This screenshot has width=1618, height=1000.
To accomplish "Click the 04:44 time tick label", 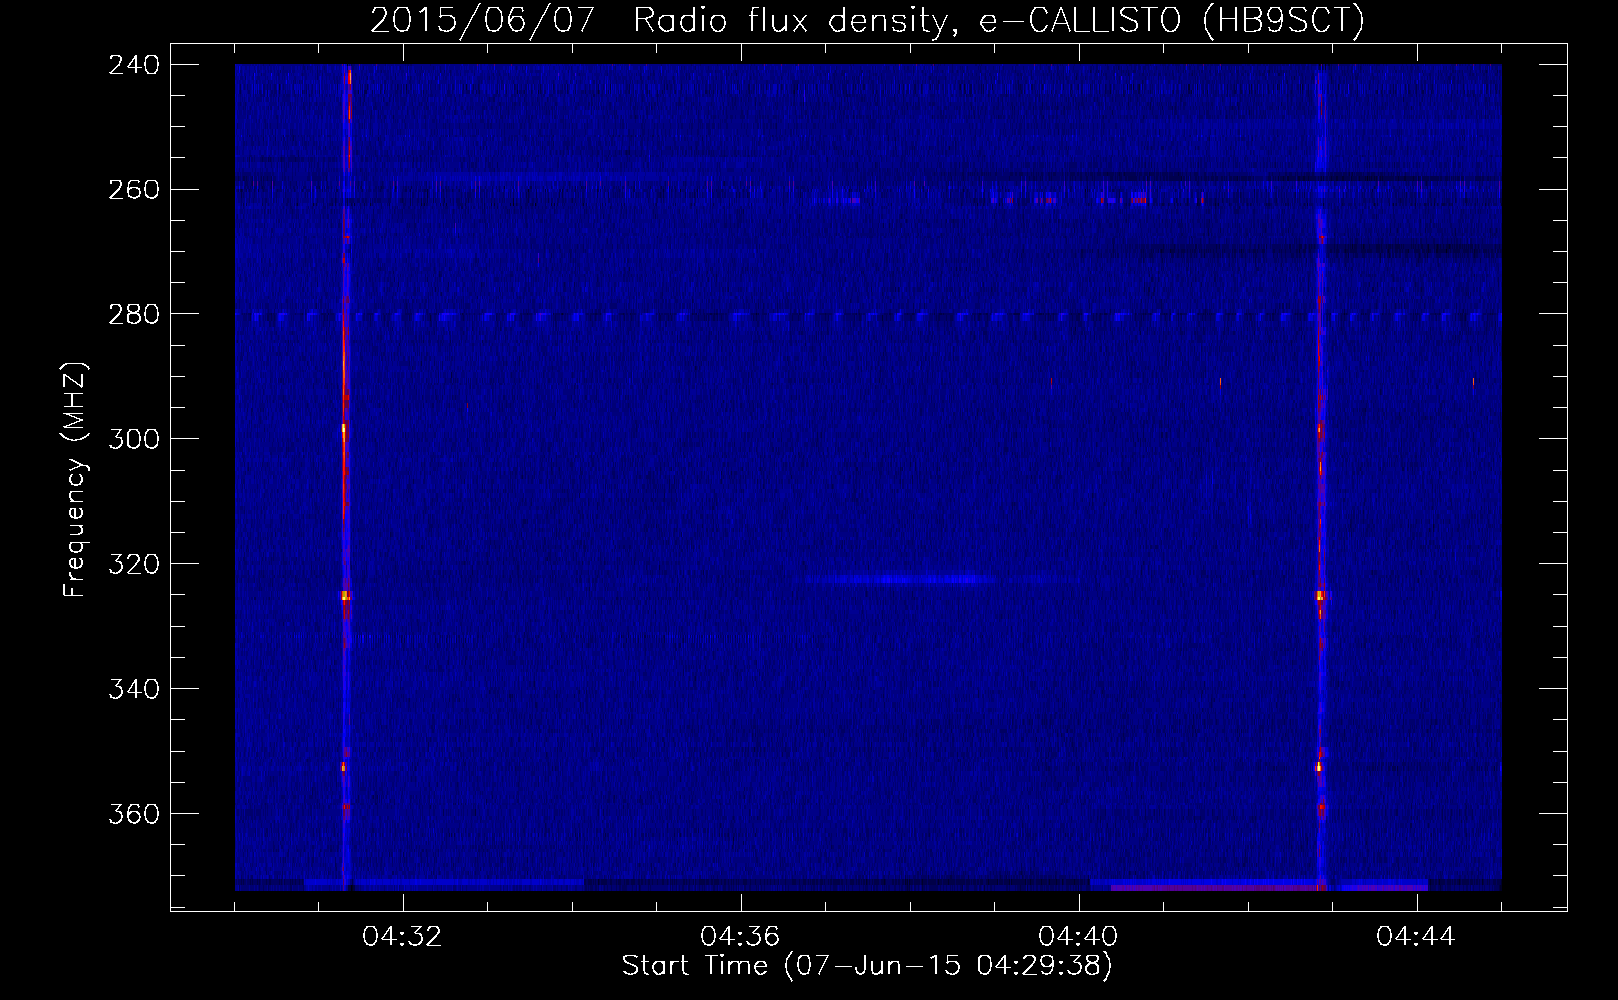I will point(1416,936).
